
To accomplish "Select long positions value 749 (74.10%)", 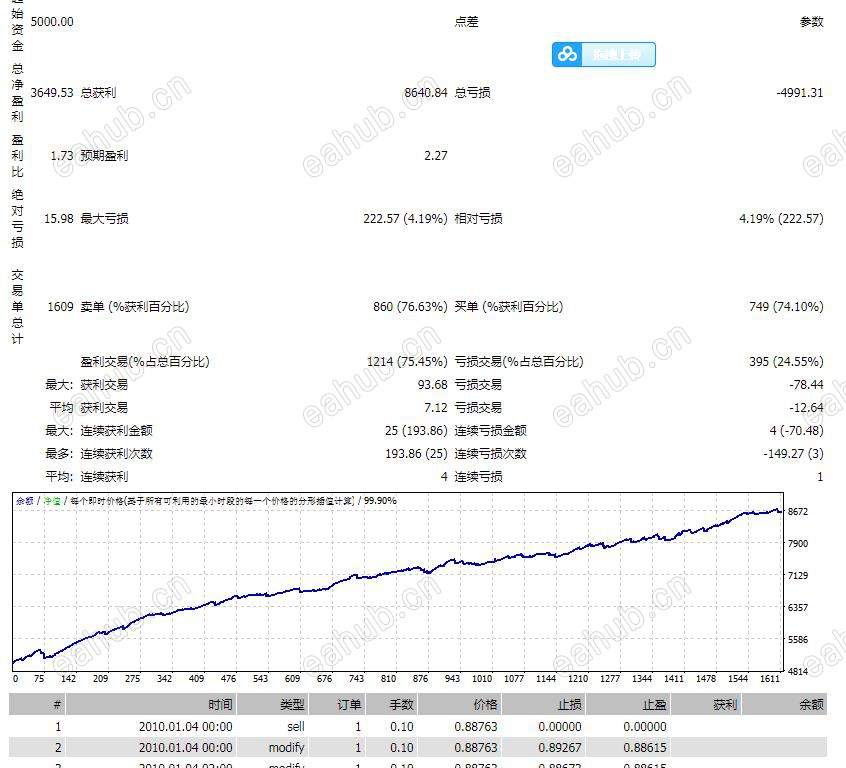I will coord(786,307).
